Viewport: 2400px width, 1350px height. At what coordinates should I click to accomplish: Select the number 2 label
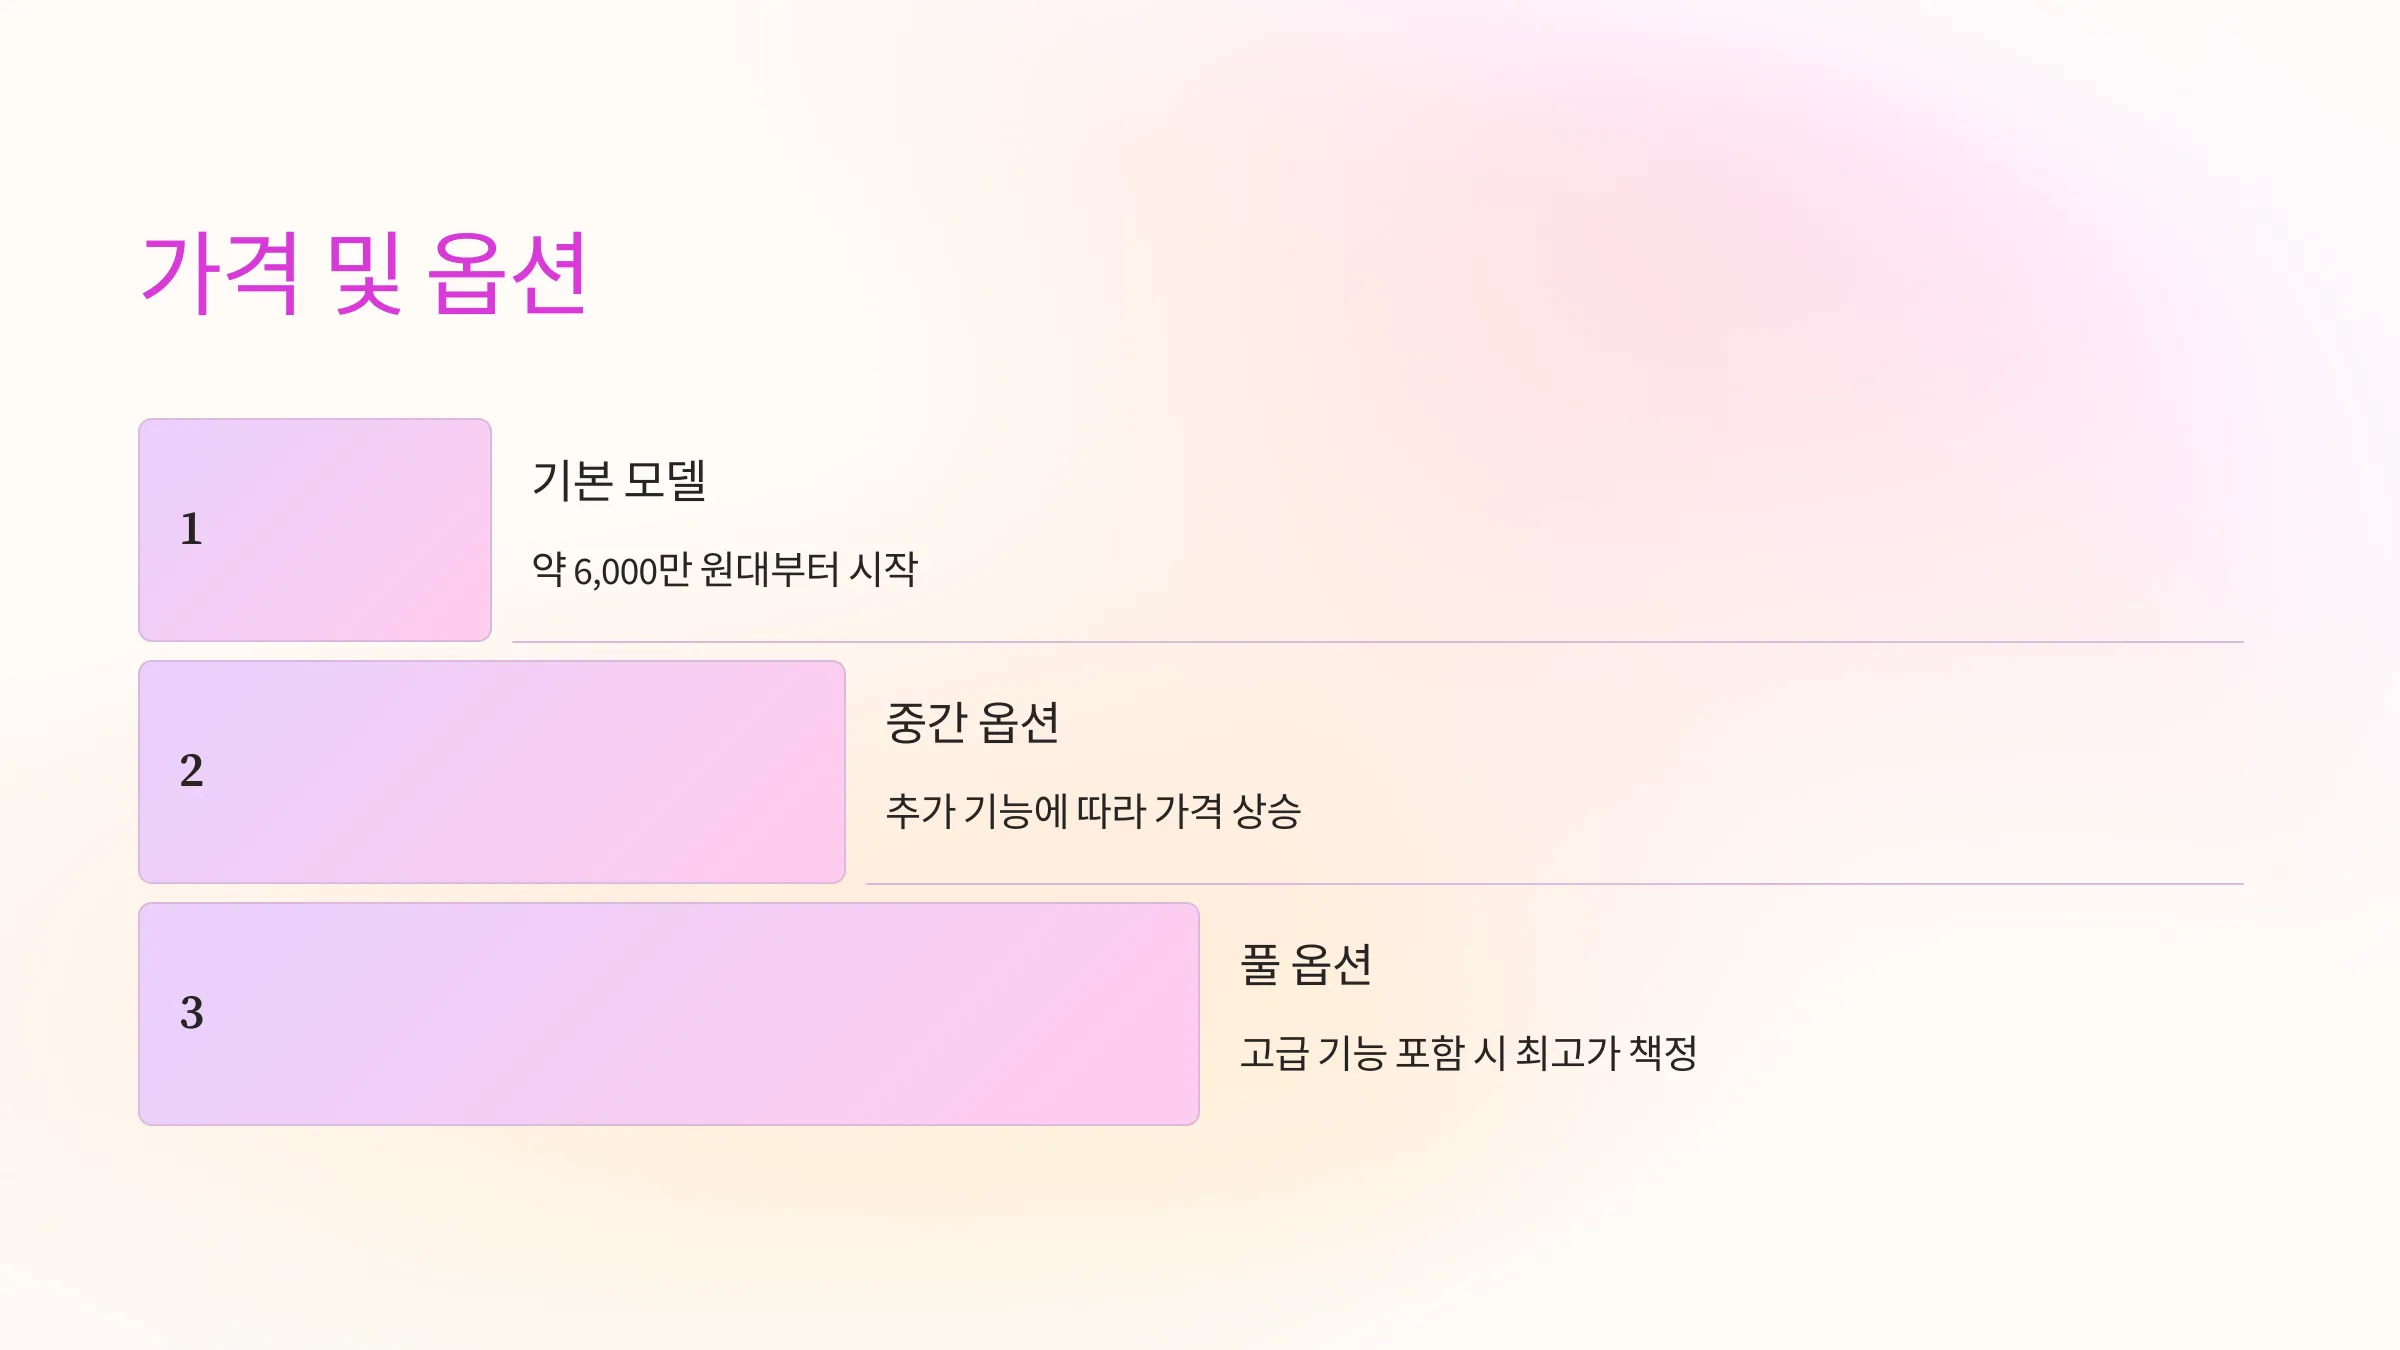point(191,771)
